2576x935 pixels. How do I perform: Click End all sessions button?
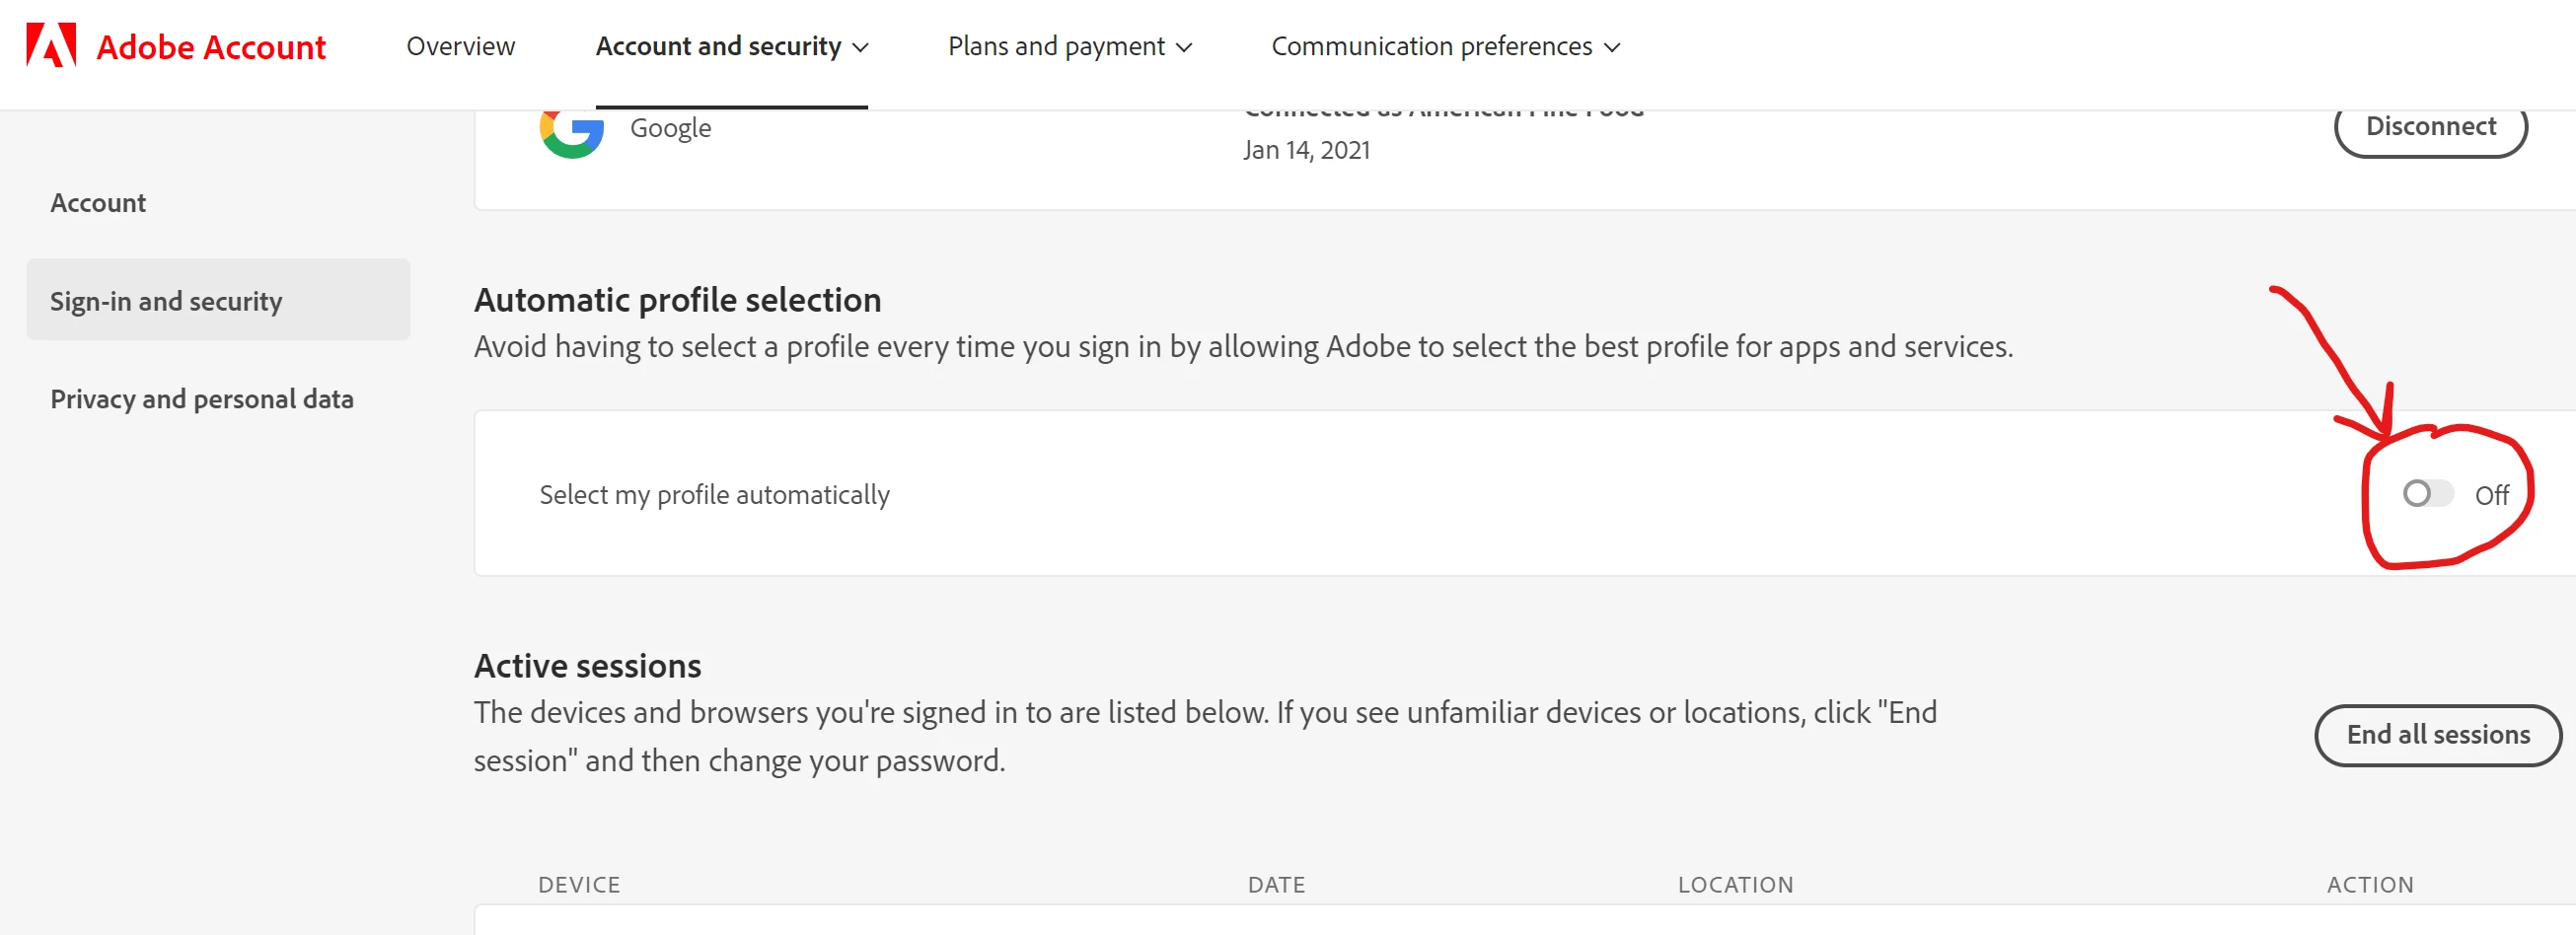pyautogui.click(x=2437, y=734)
